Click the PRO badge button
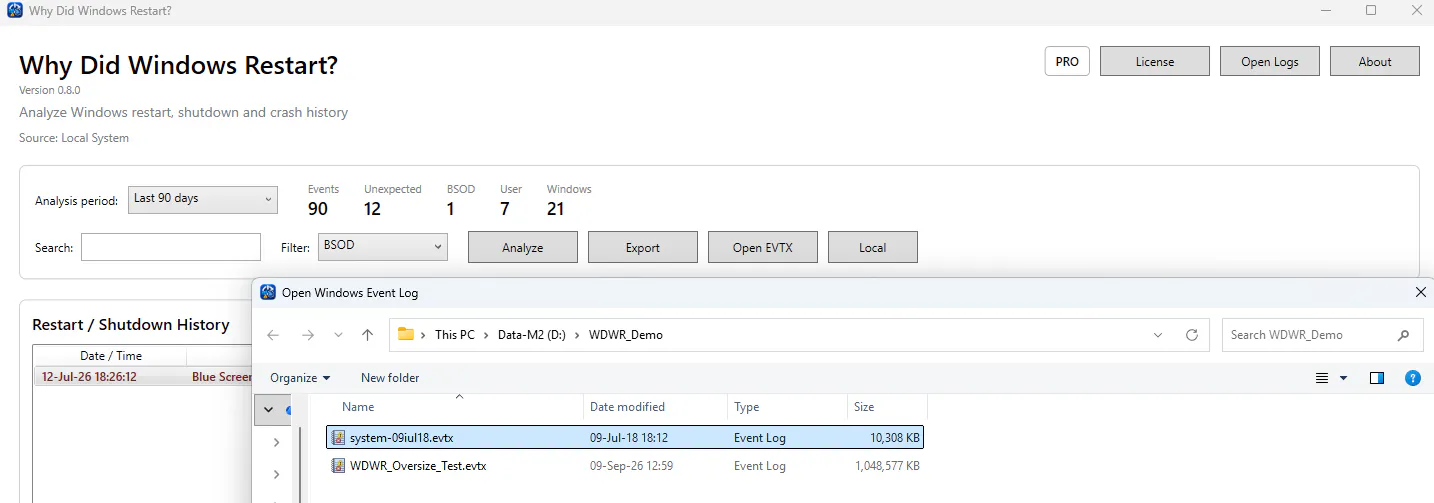 pyautogui.click(x=1067, y=61)
